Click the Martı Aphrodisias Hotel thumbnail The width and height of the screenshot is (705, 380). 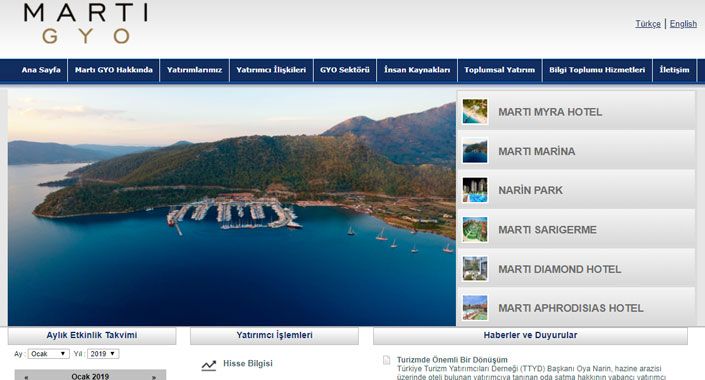pos(475,308)
